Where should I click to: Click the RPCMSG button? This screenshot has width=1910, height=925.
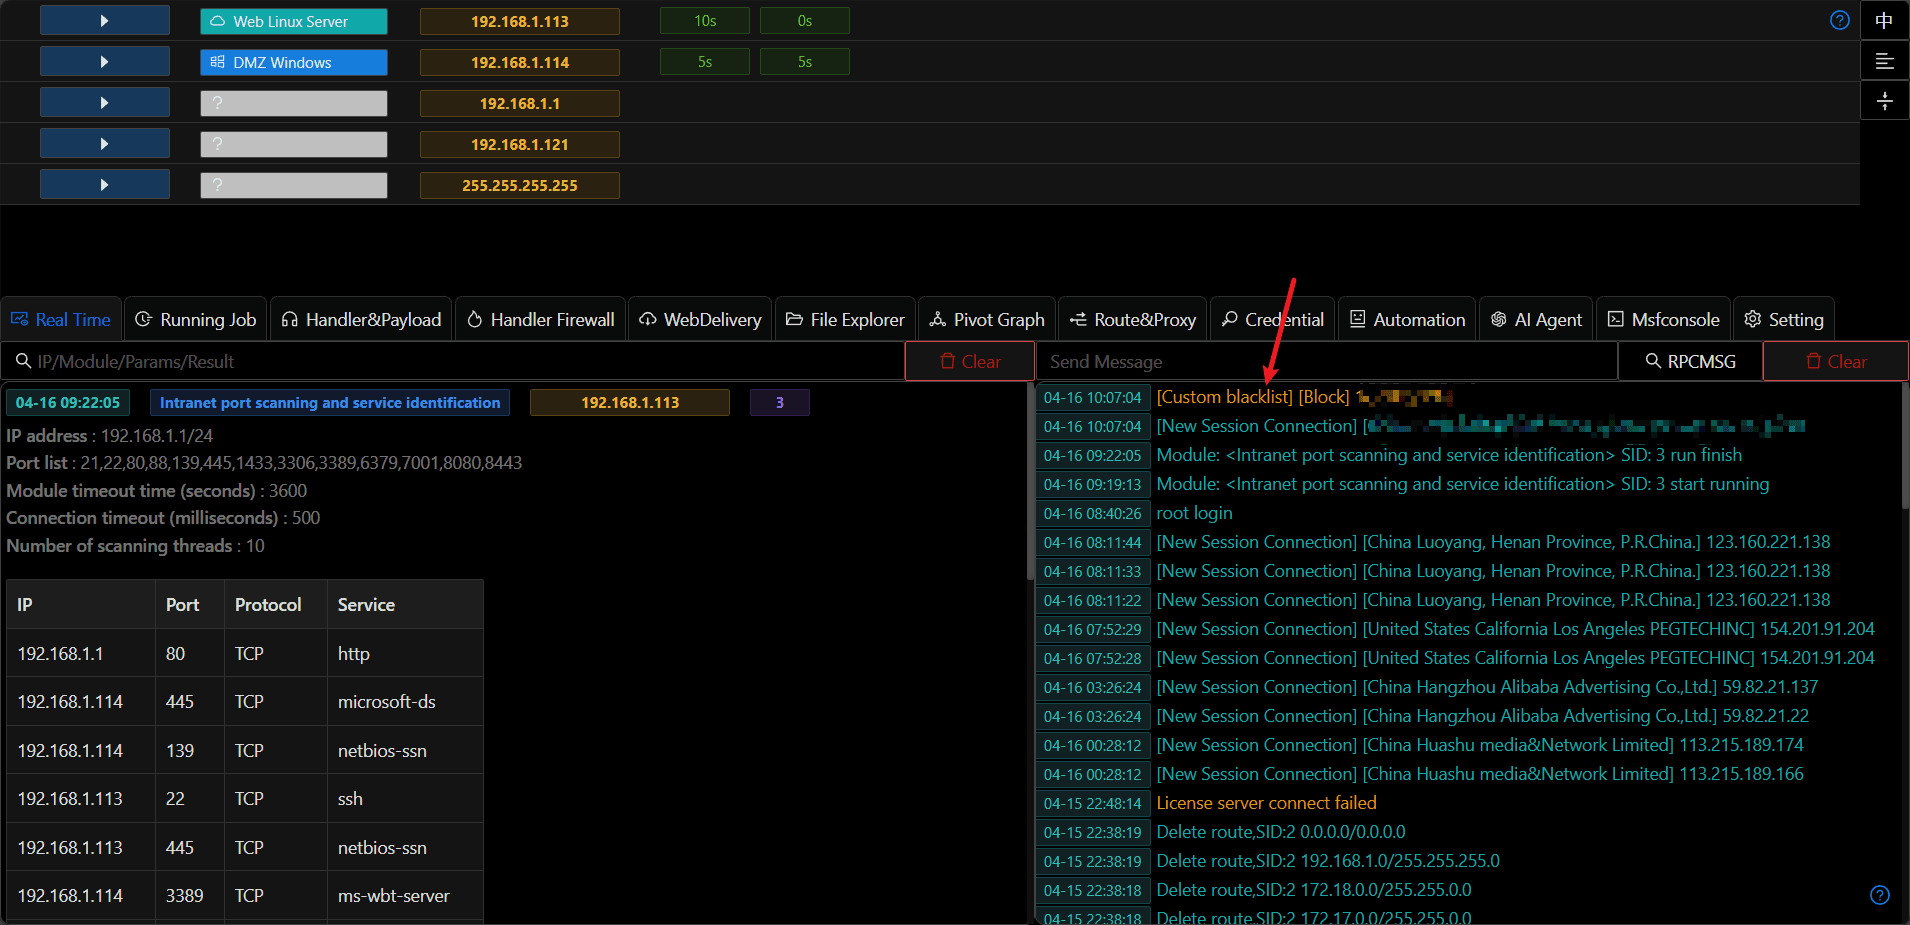pos(1690,362)
